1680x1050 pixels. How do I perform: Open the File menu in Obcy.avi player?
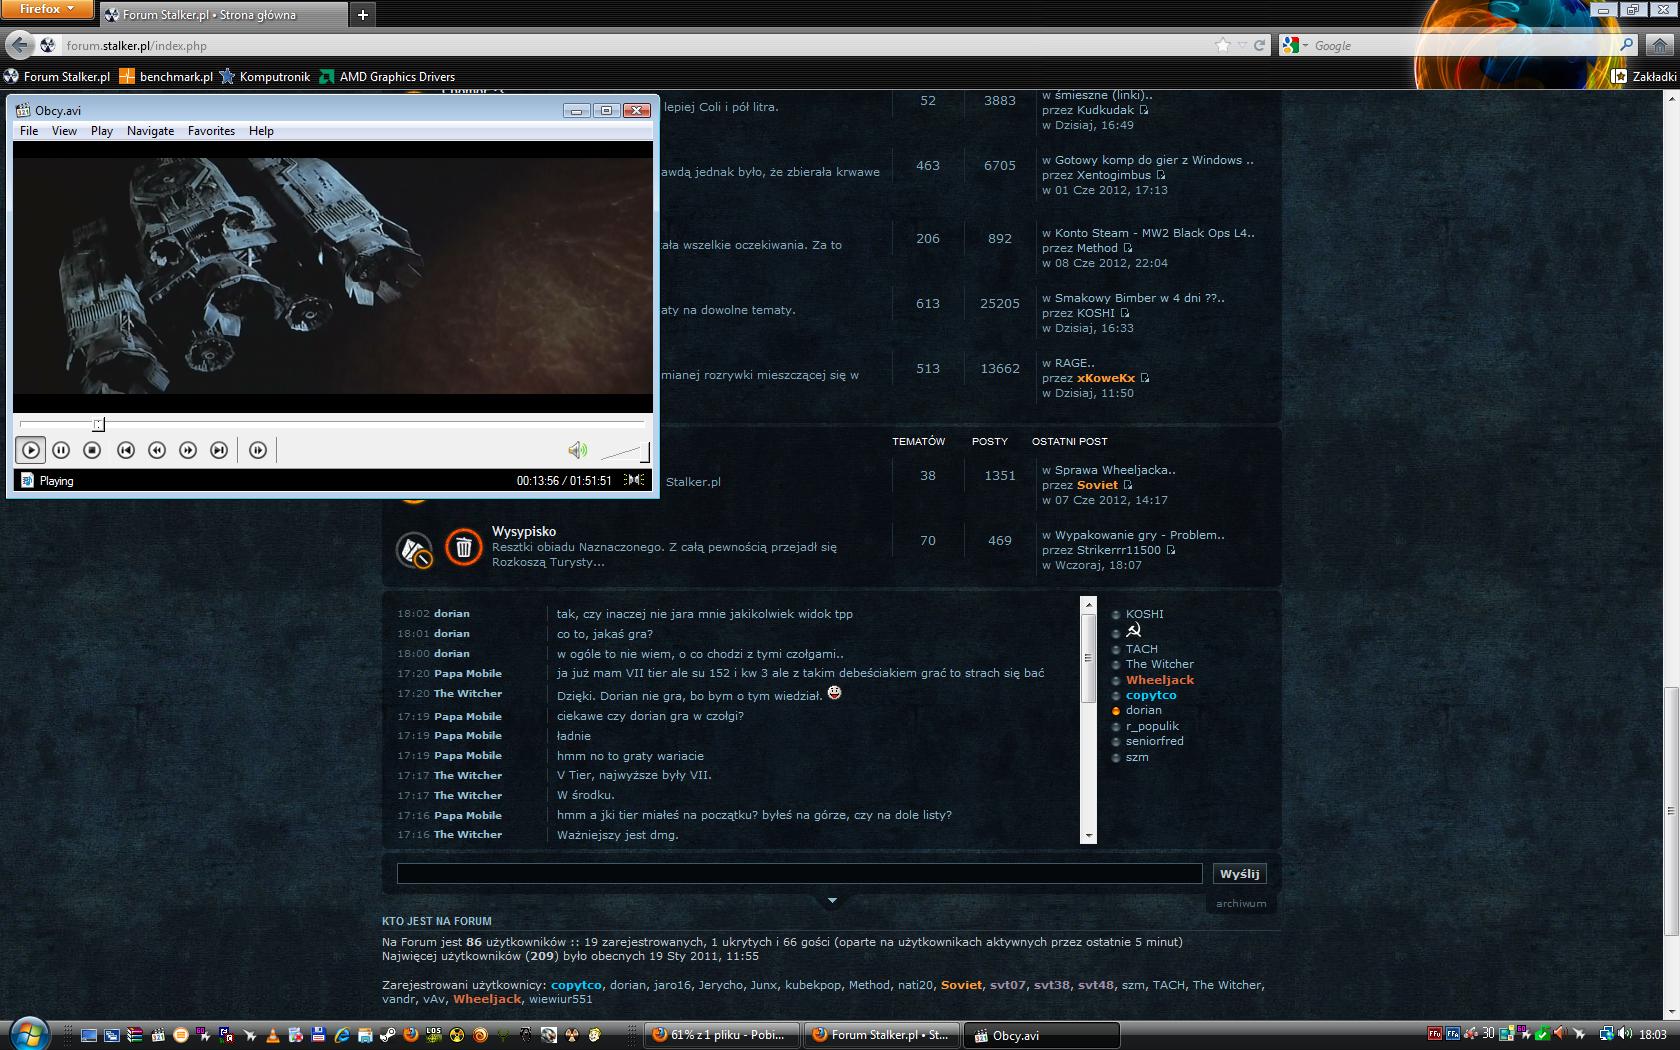coord(29,131)
